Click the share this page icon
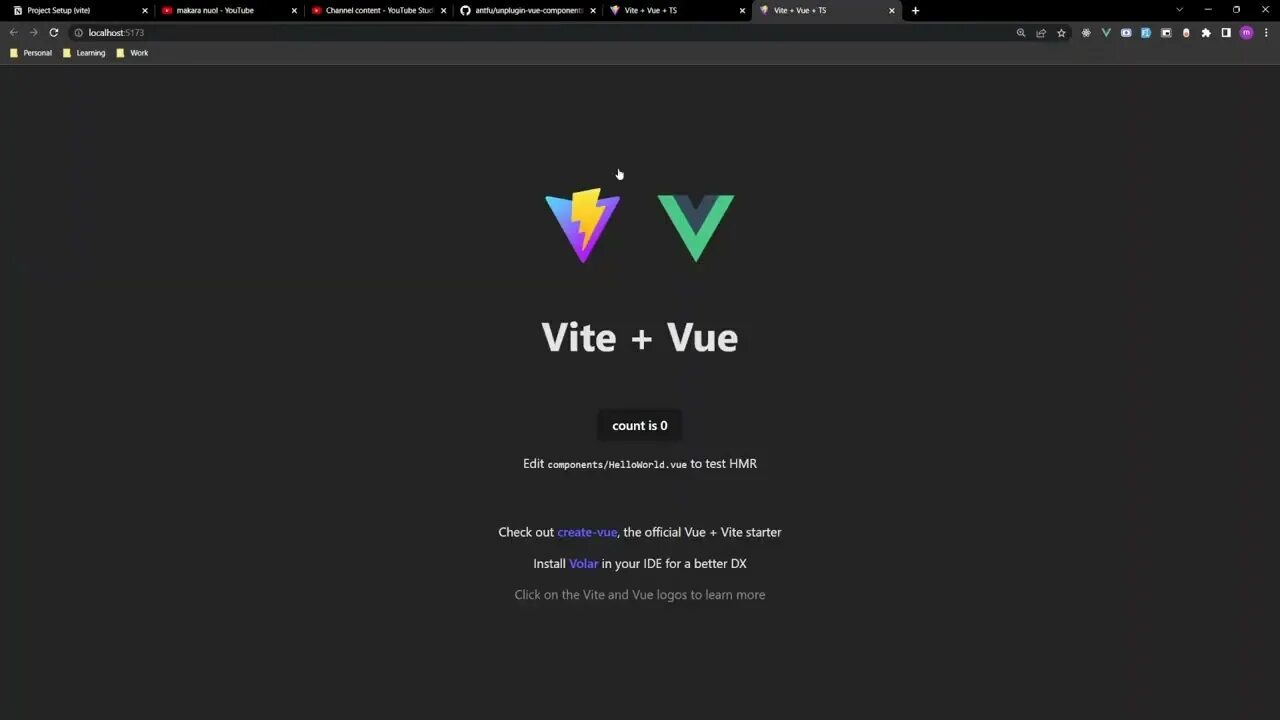This screenshot has height=720, width=1280. pyautogui.click(x=1041, y=33)
